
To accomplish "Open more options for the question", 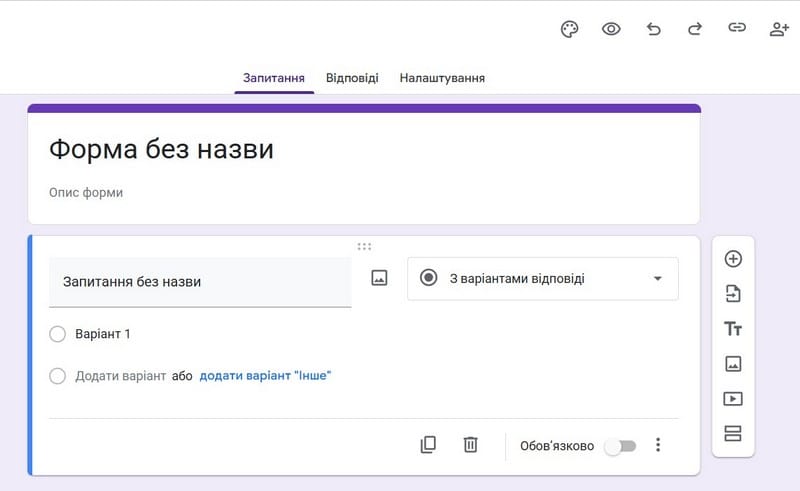I will click(x=658, y=445).
